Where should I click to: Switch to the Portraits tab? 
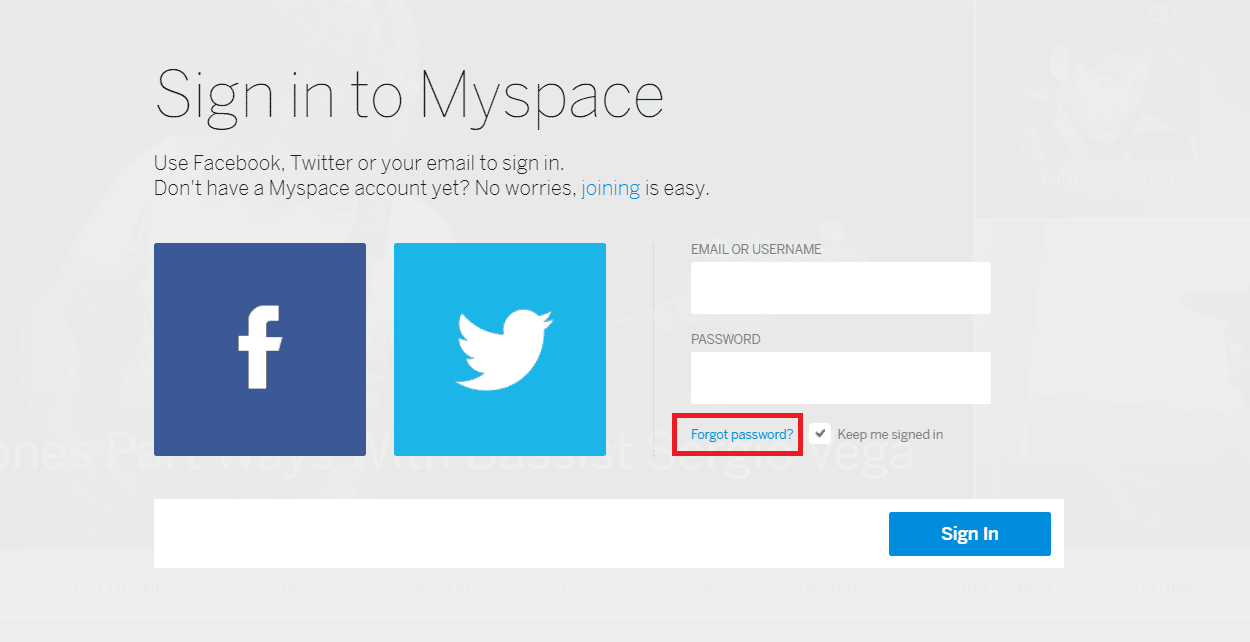pos(832,589)
